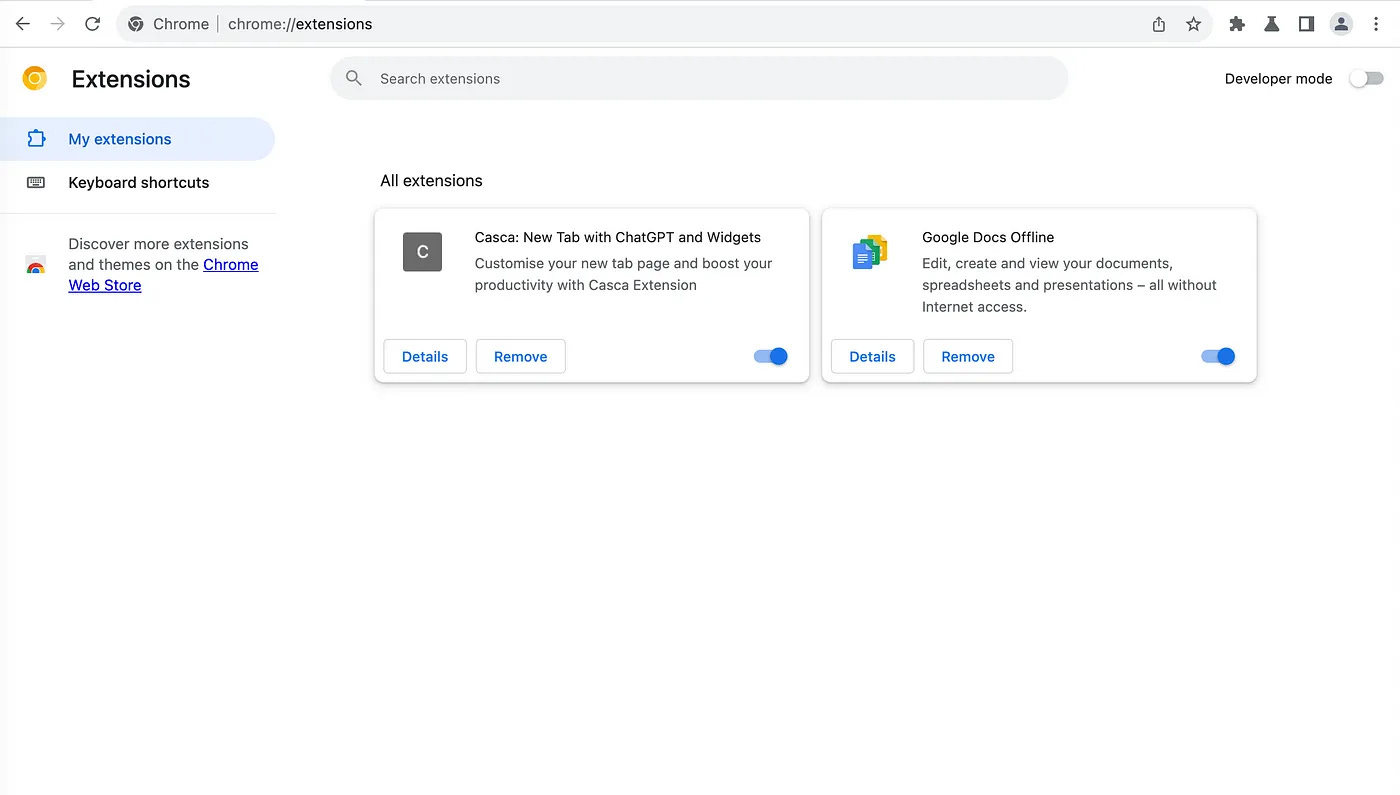Toggle the side panel icon
Screen dimensions: 1400x795
point(1306,24)
